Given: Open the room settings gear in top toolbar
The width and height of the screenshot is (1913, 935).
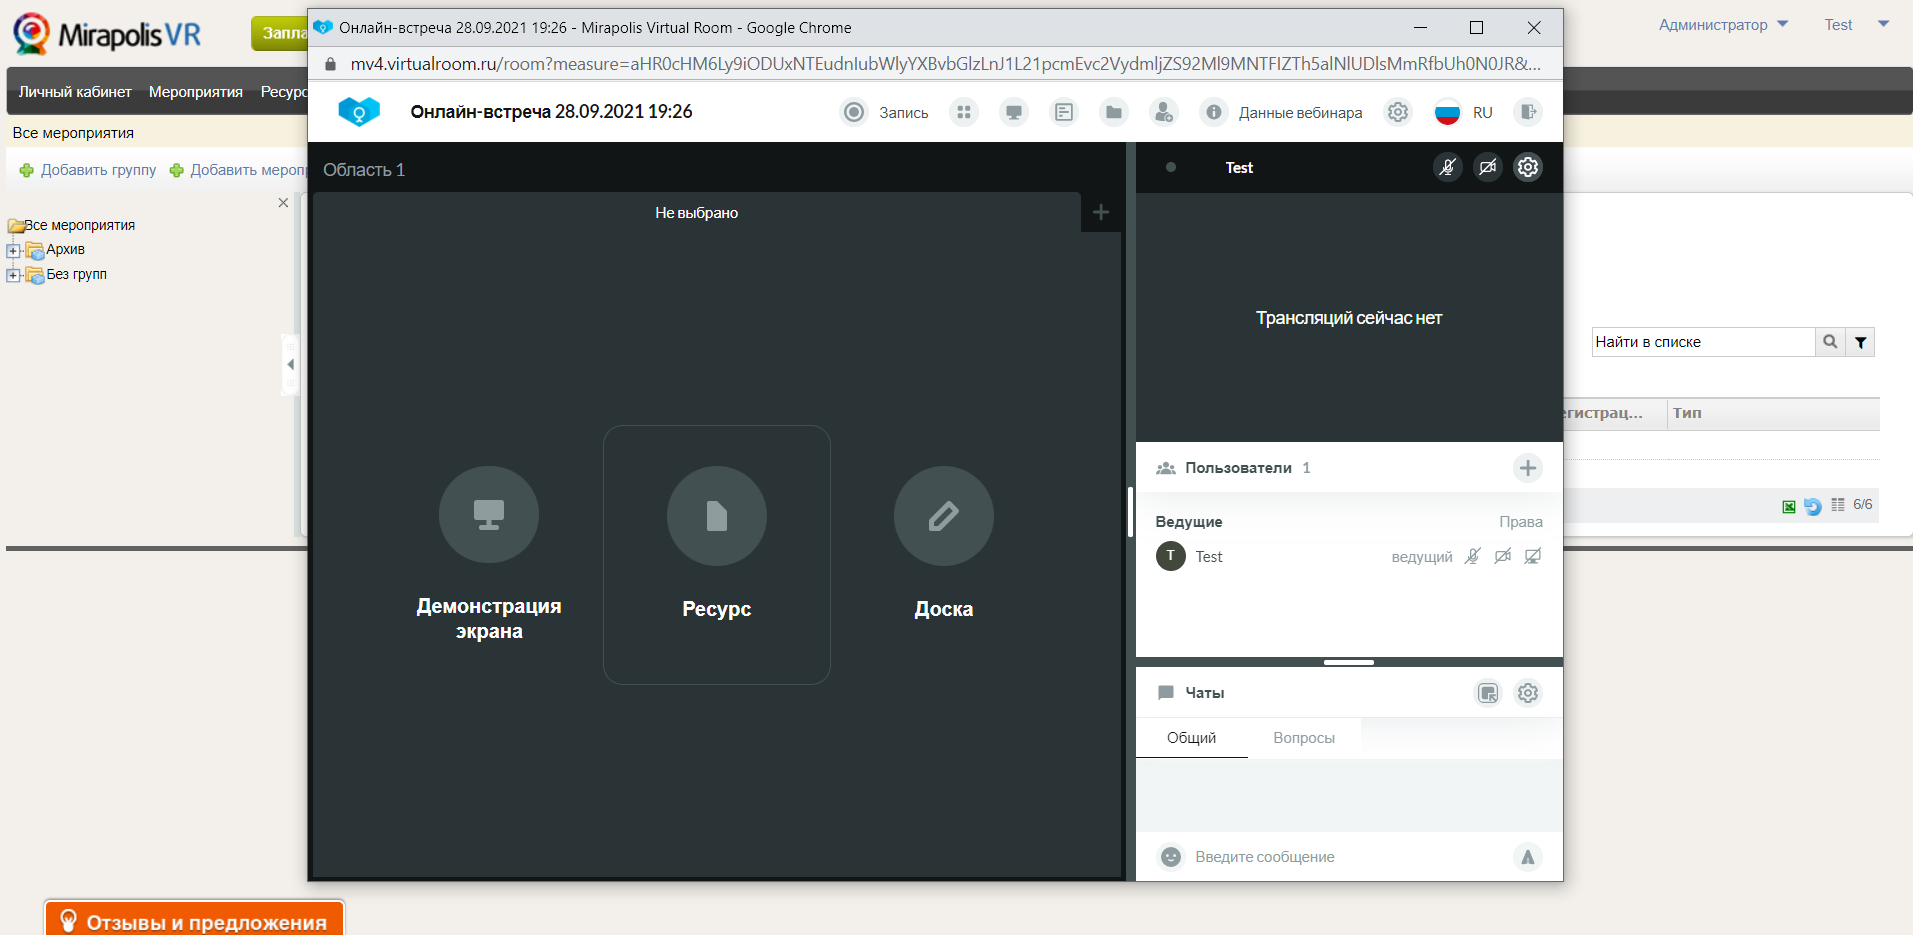Looking at the screenshot, I should pyautogui.click(x=1398, y=112).
